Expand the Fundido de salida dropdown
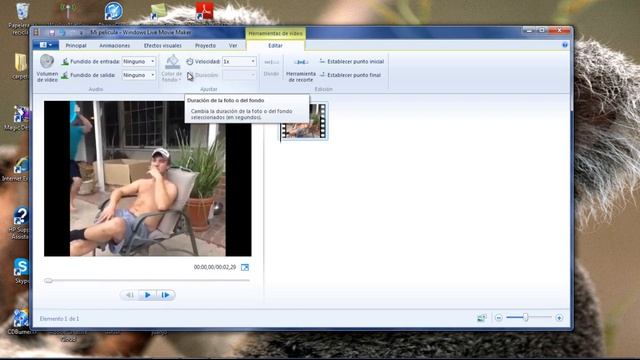Image resolution: width=640 pixels, height=360 pixels. click(x=153, y=75)
